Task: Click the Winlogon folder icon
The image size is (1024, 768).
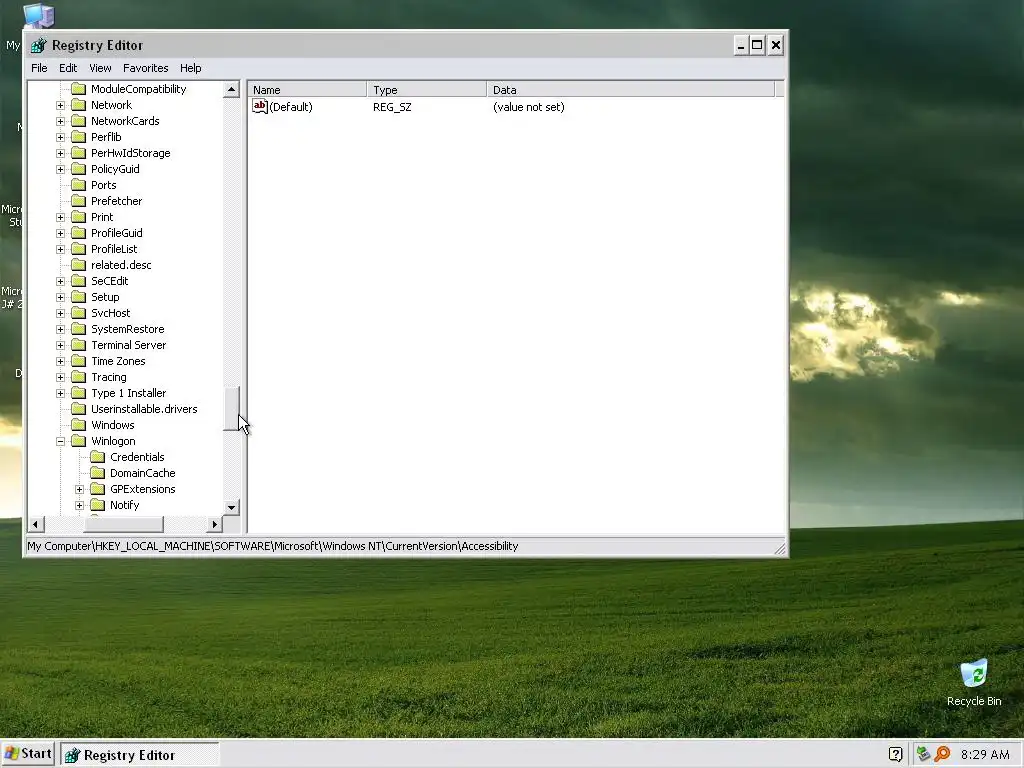Action: tap(78, 441)
